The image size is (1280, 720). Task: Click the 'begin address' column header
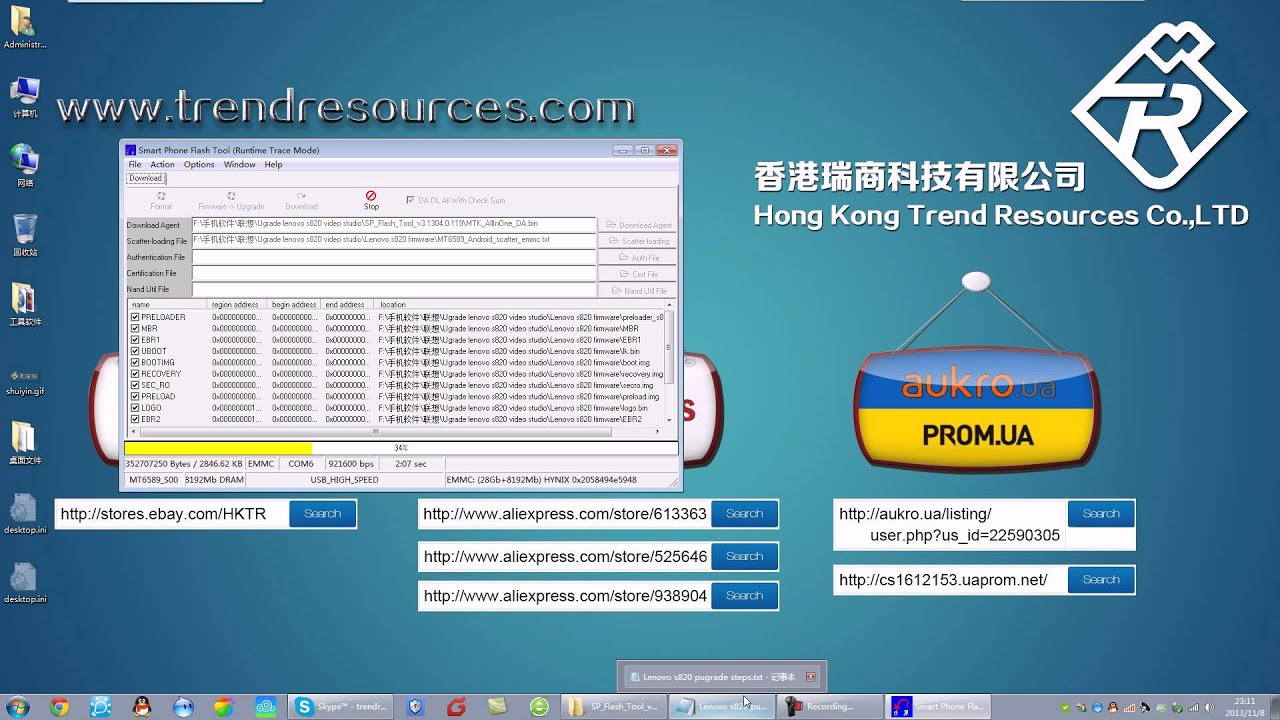pos(294,304)
